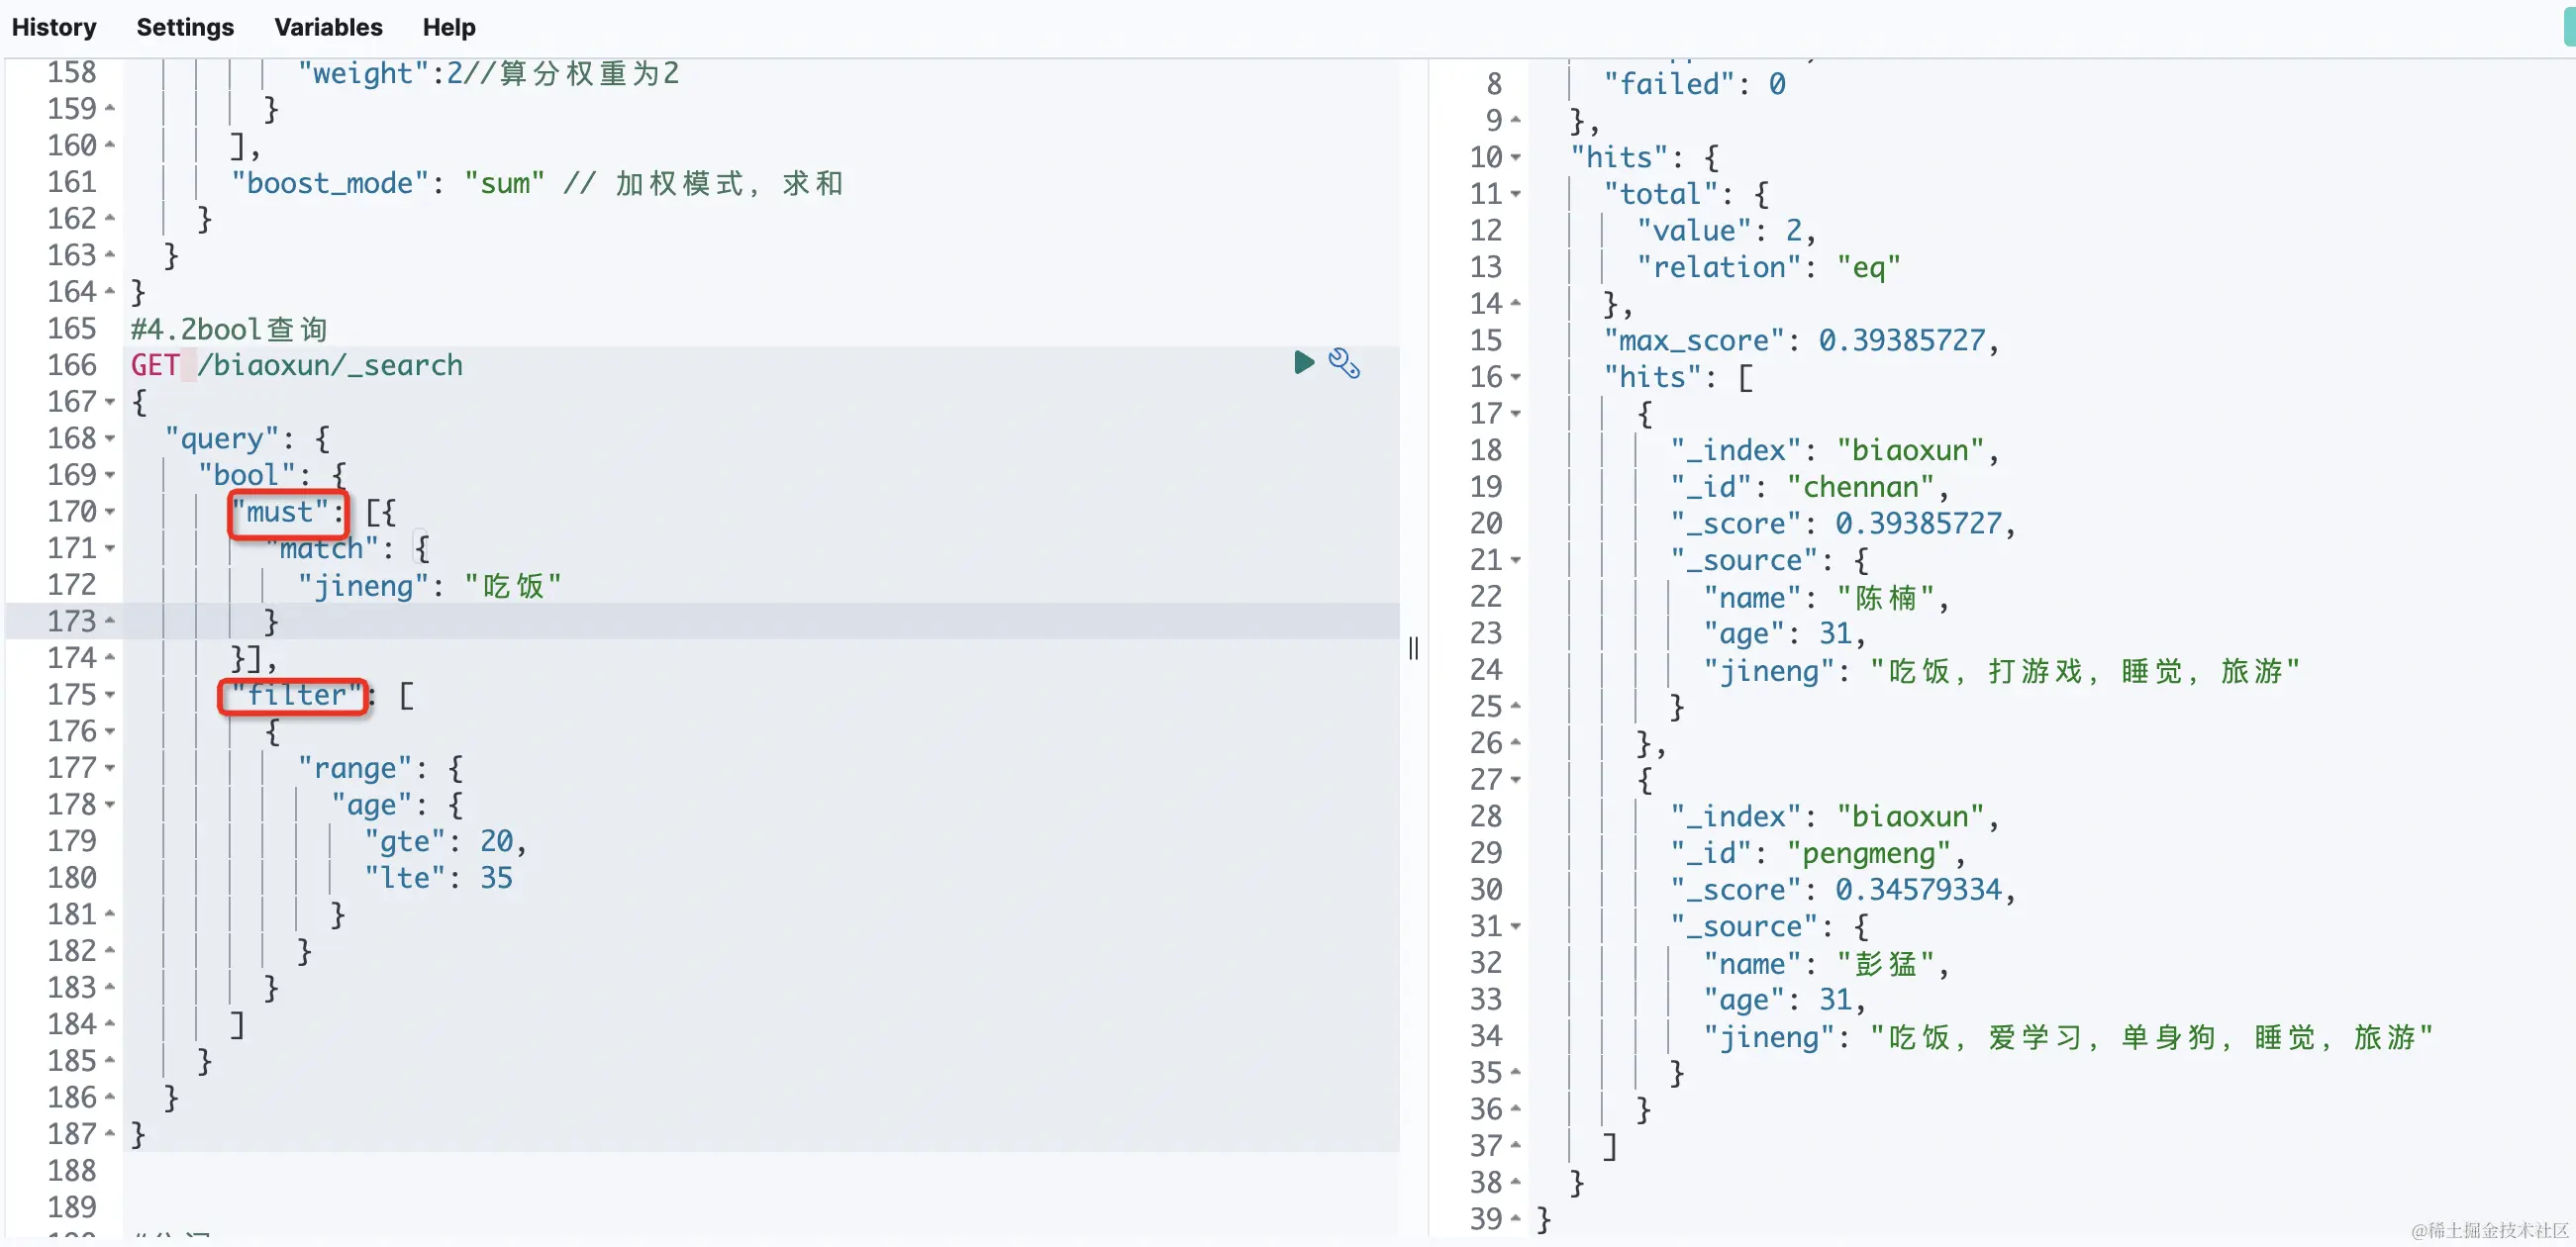Collapse the query block at line 168
This screenshot has width=2576, height=1247.
[110, 439]
